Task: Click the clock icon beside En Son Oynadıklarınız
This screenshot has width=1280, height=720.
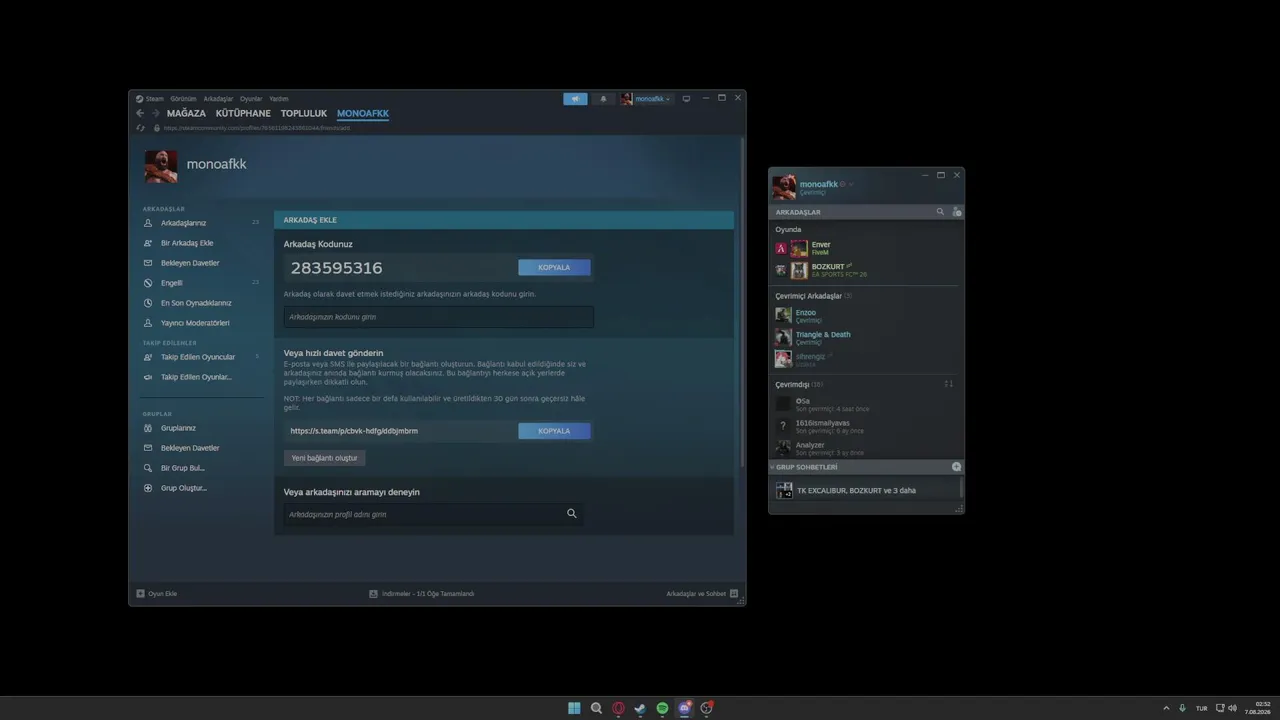Action: (x=148, y=303)
